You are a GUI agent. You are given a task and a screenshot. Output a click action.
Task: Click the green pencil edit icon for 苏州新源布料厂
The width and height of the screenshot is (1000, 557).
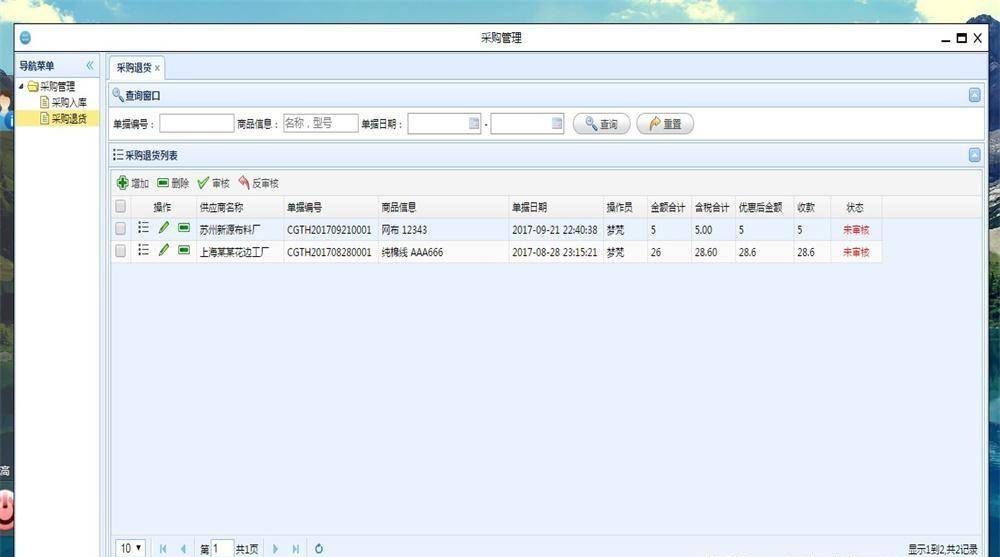click(164, 229)
